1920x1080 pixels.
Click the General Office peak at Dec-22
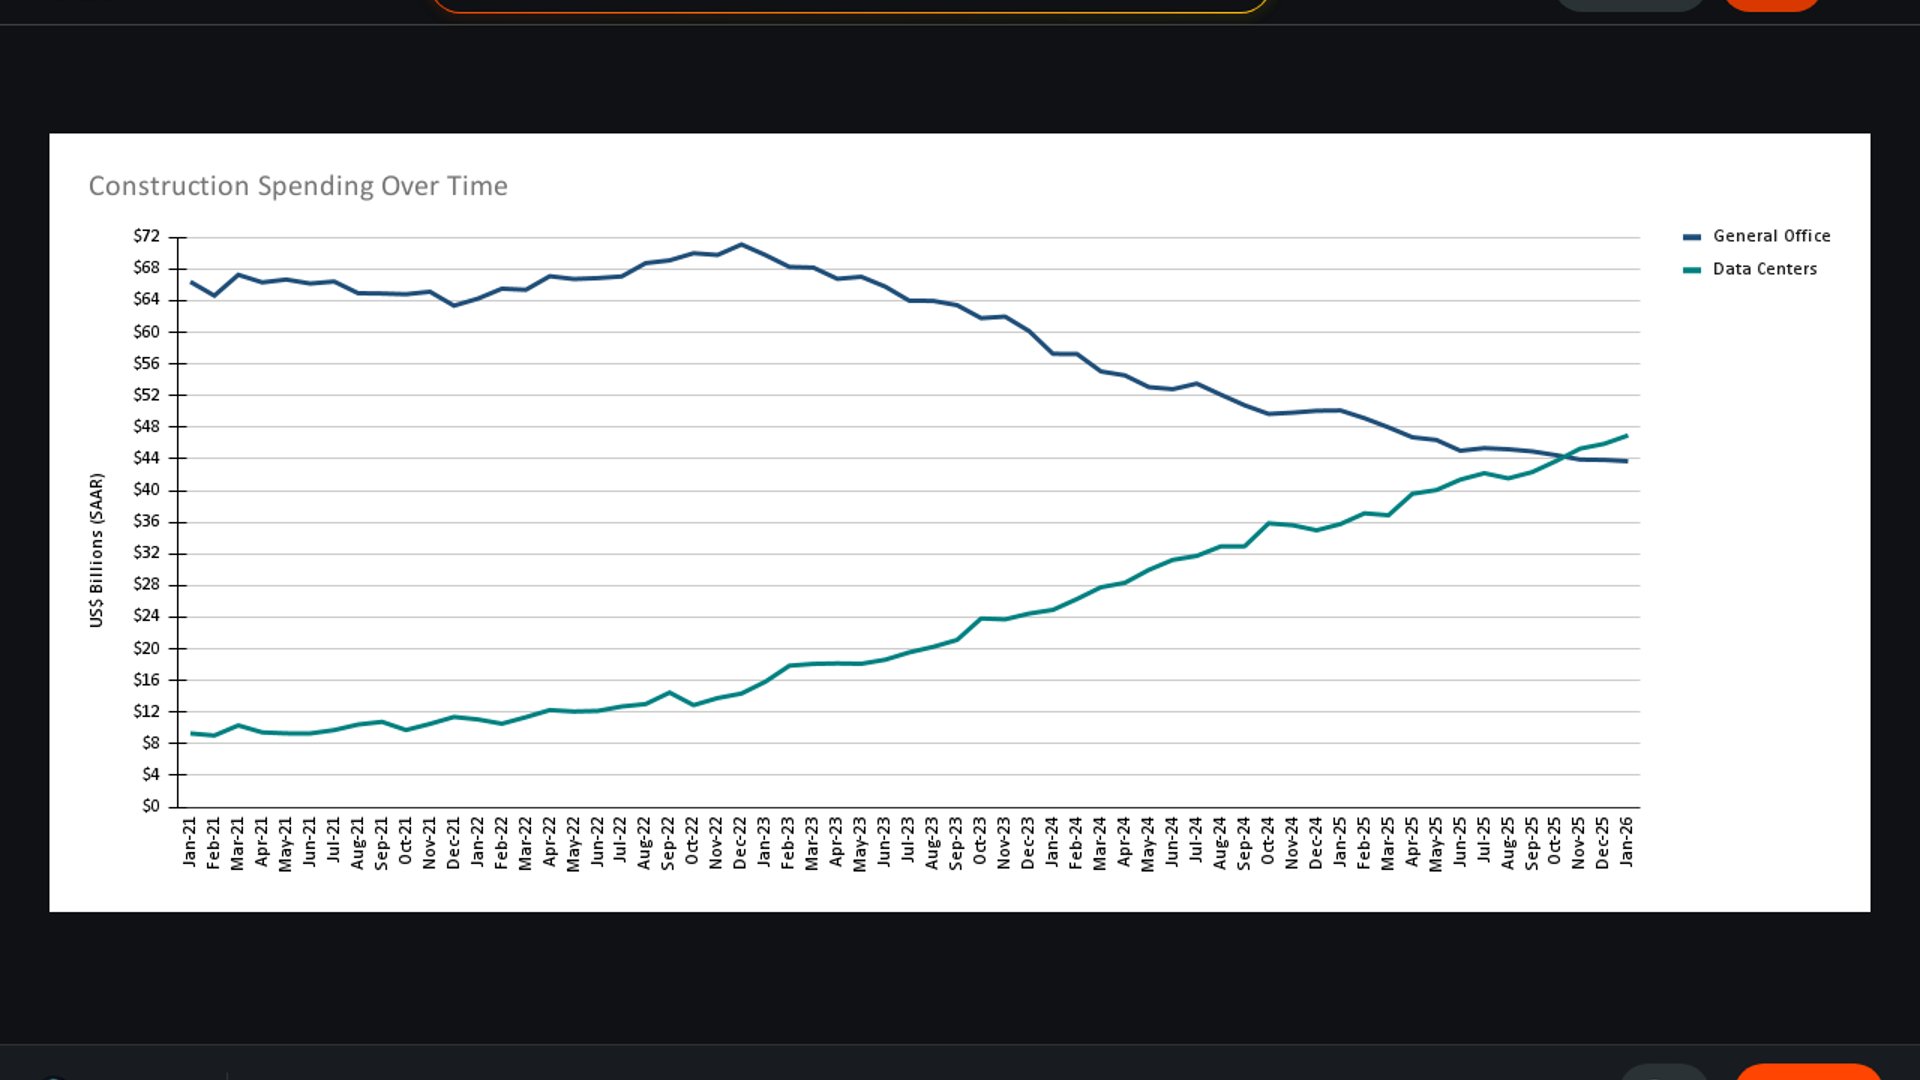(741, 244)
